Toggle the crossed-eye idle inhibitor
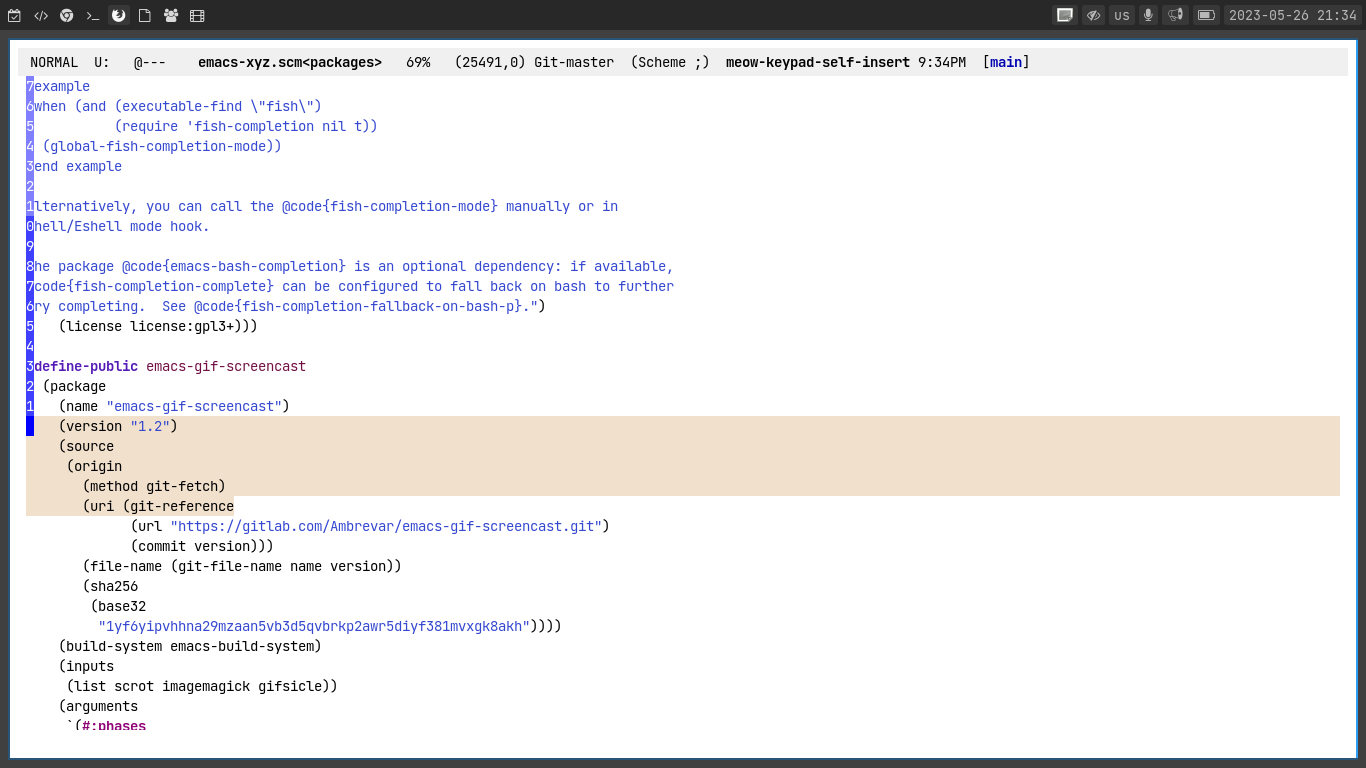Screen dimensions: 1366x768 (x=1093, y=15)
